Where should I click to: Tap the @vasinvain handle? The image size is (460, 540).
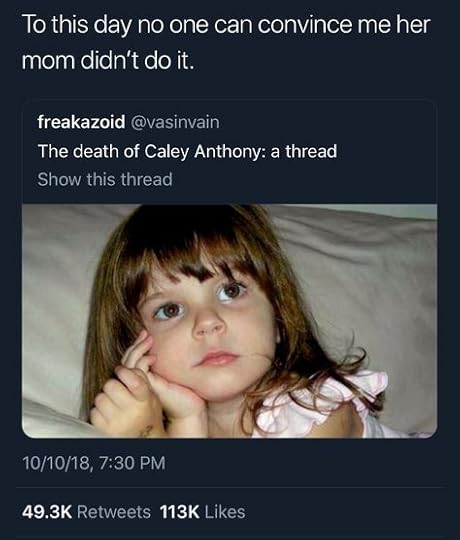(x=175, y=122)
